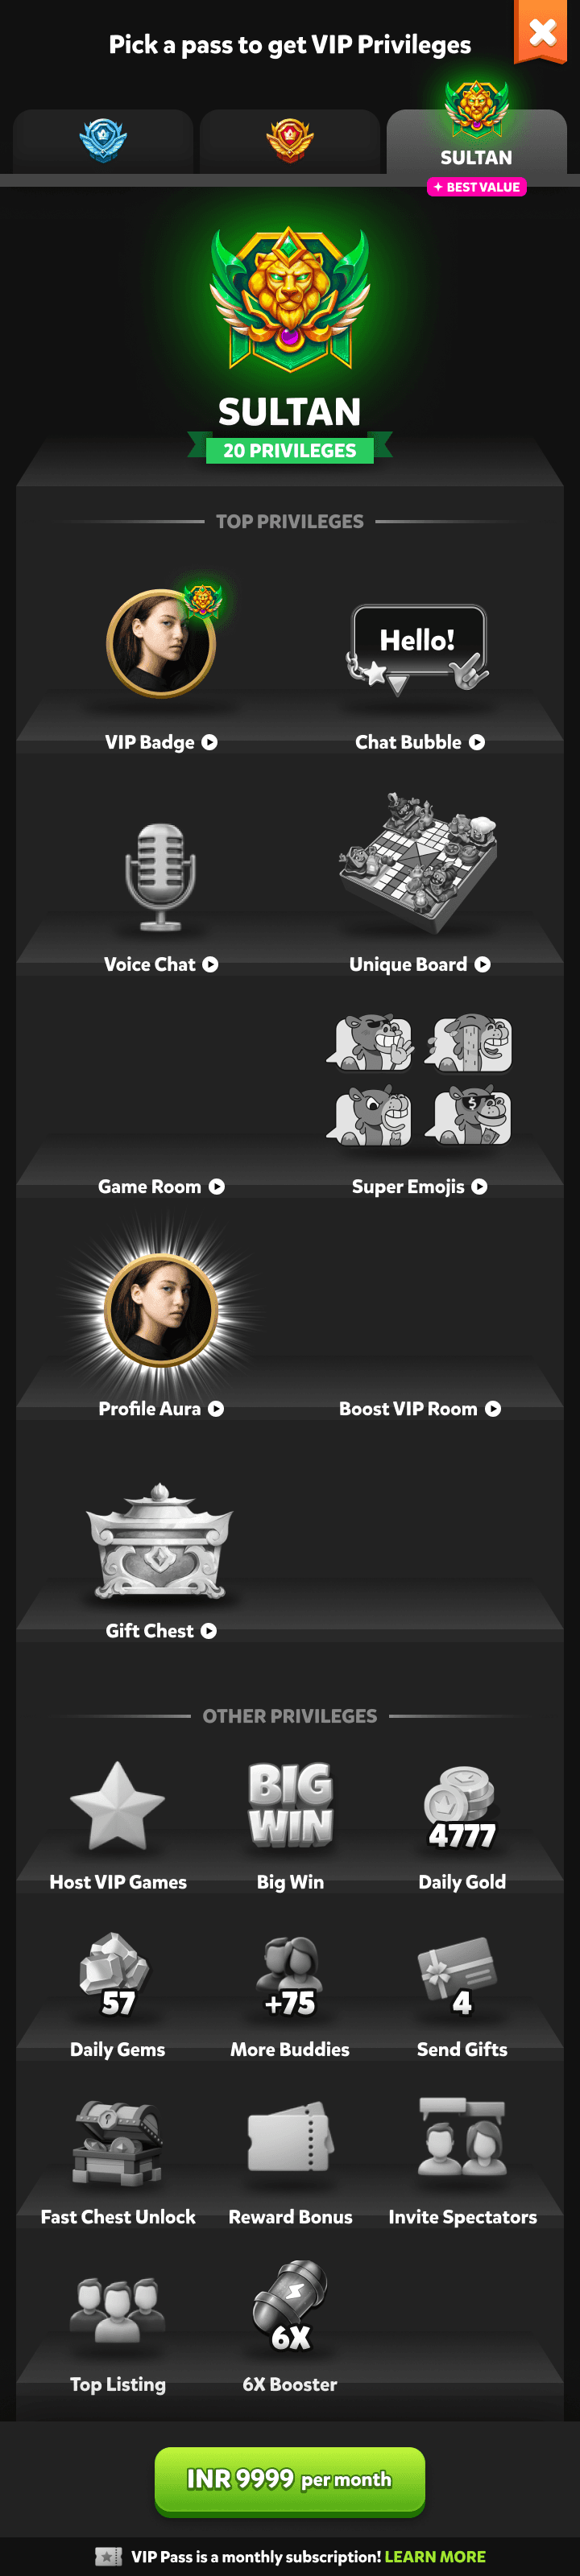
Task: Select the Voice Chat microphone icon
Action: (x=160, y=877)
